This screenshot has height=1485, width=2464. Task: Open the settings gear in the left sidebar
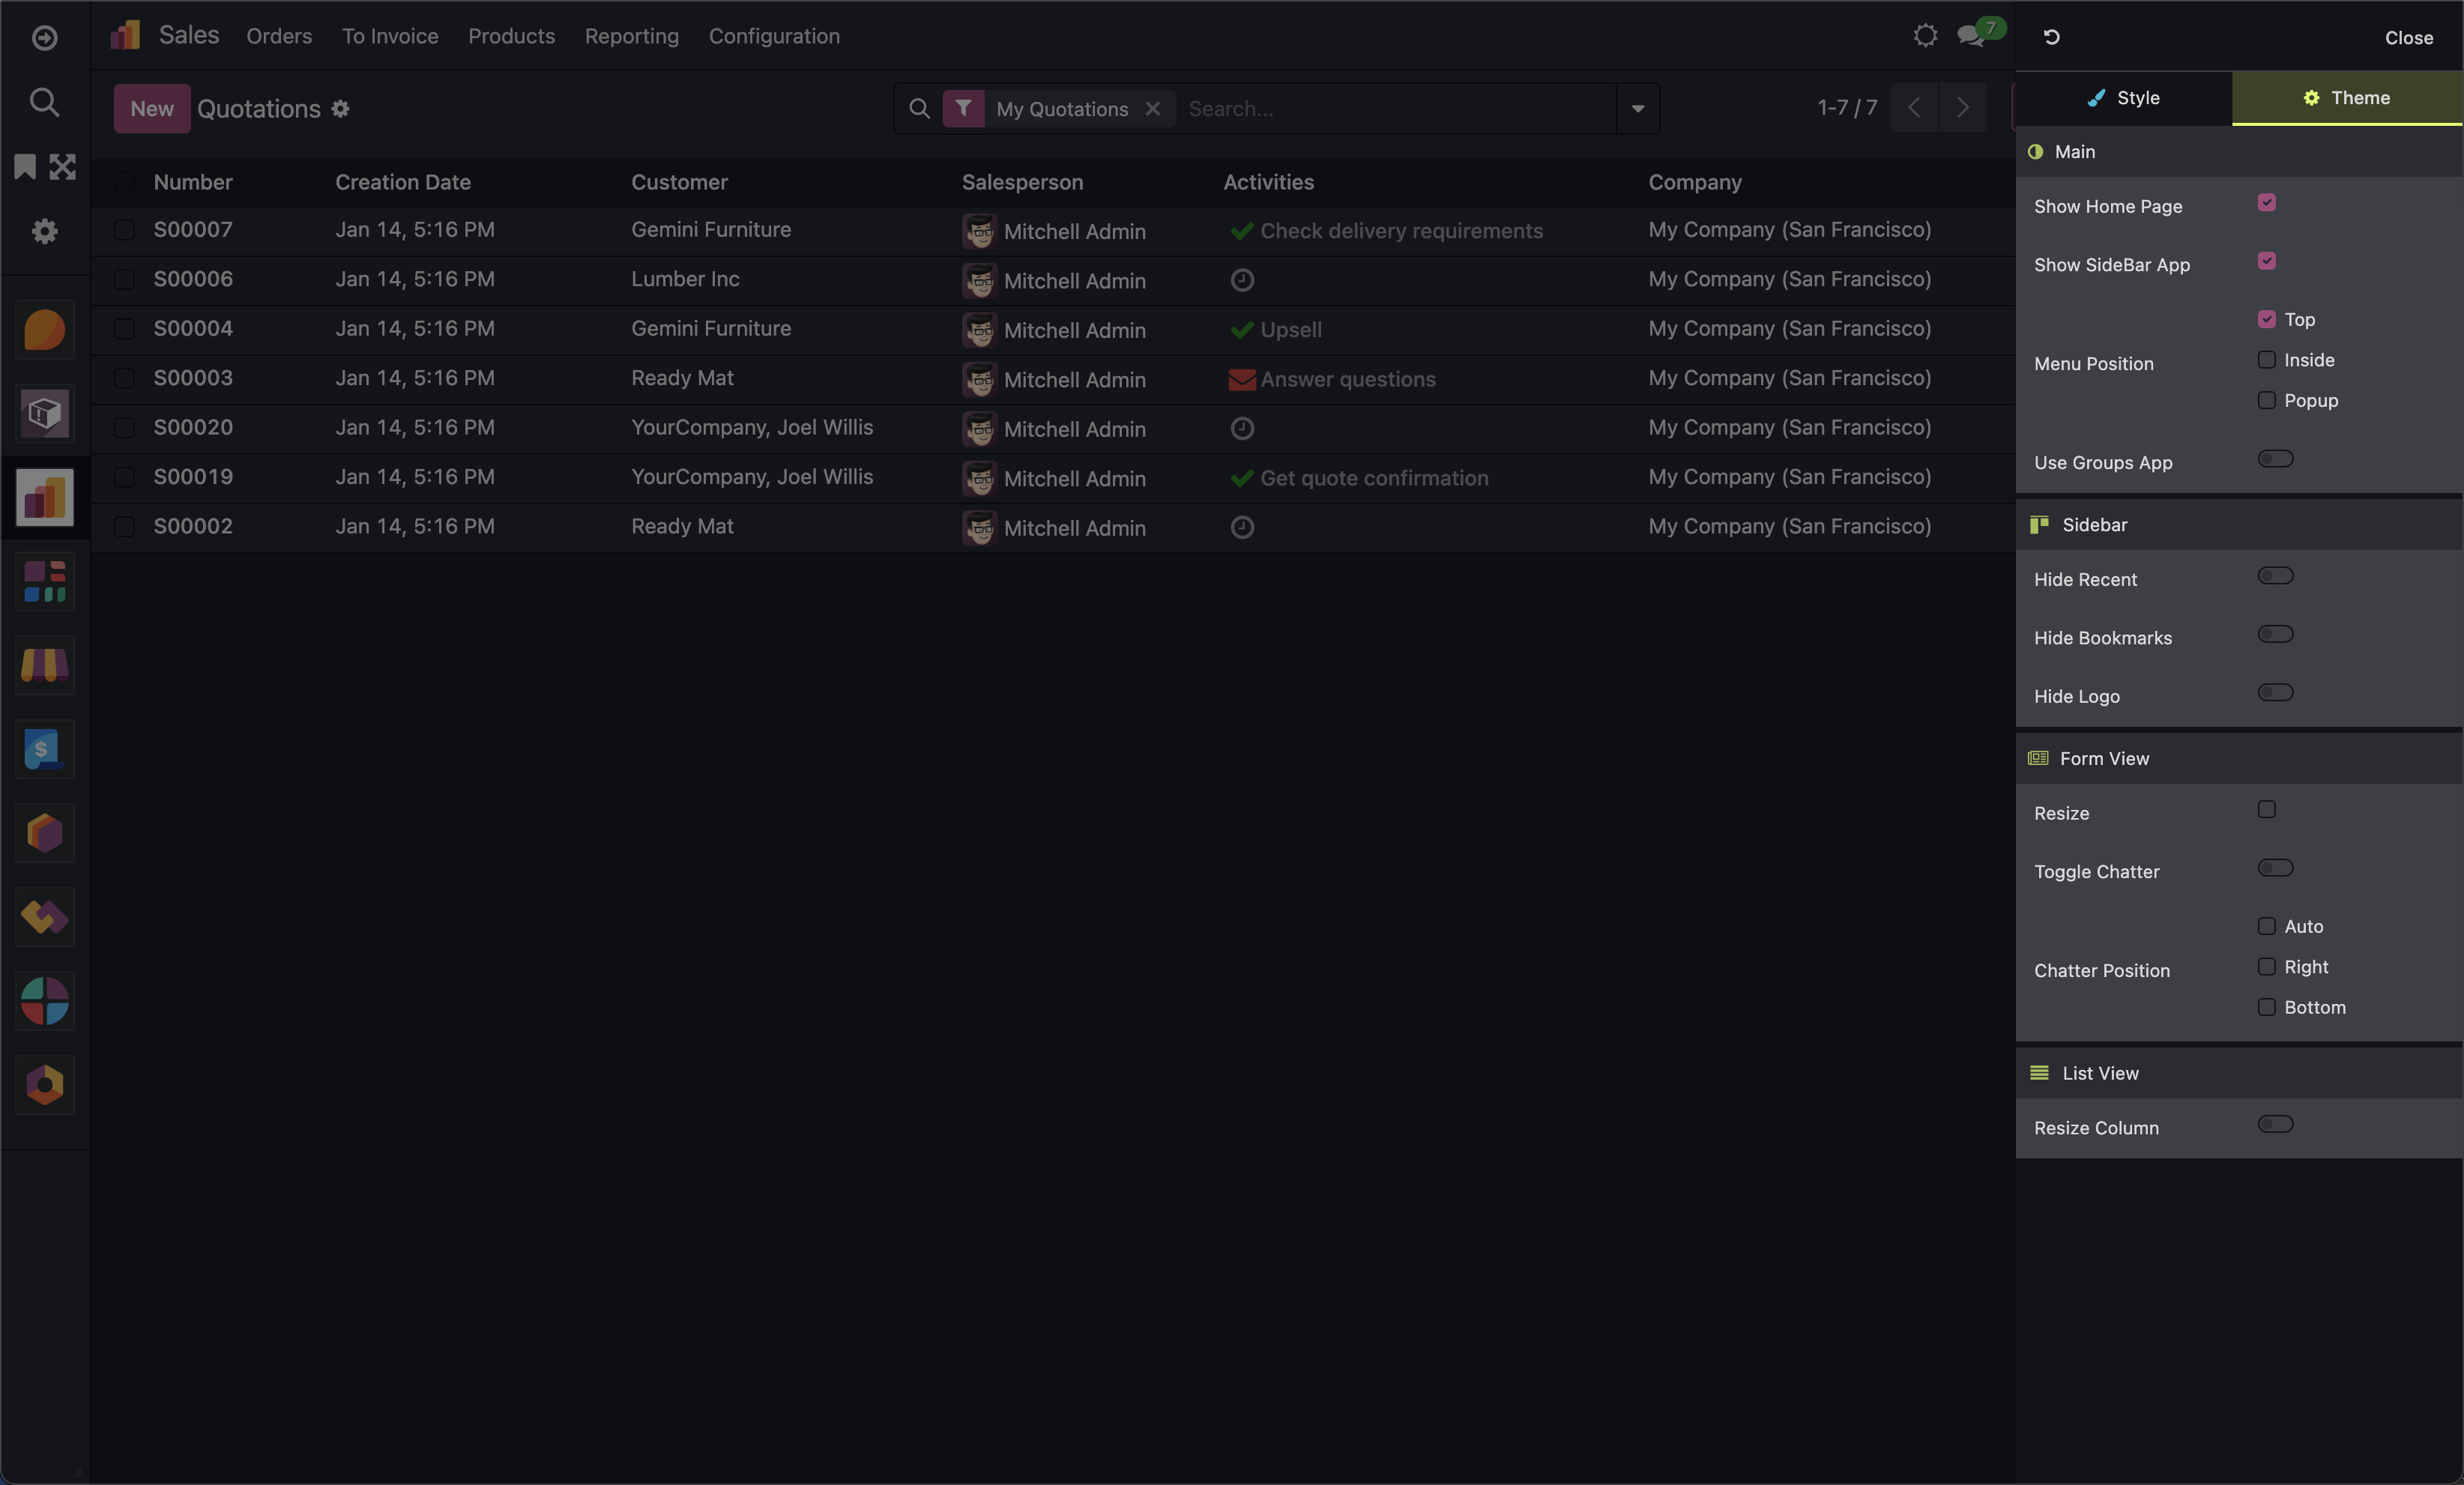44,231
